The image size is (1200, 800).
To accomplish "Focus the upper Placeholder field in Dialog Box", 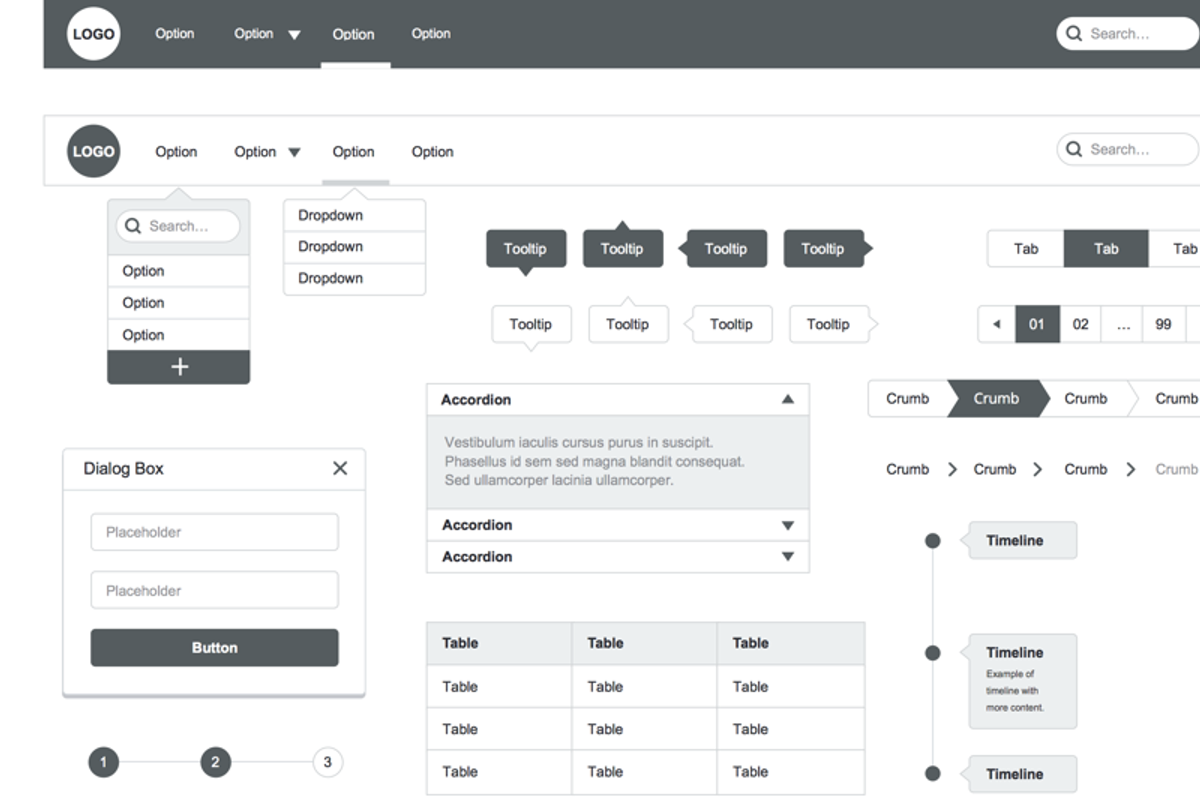I will click(x=215, y=533).
